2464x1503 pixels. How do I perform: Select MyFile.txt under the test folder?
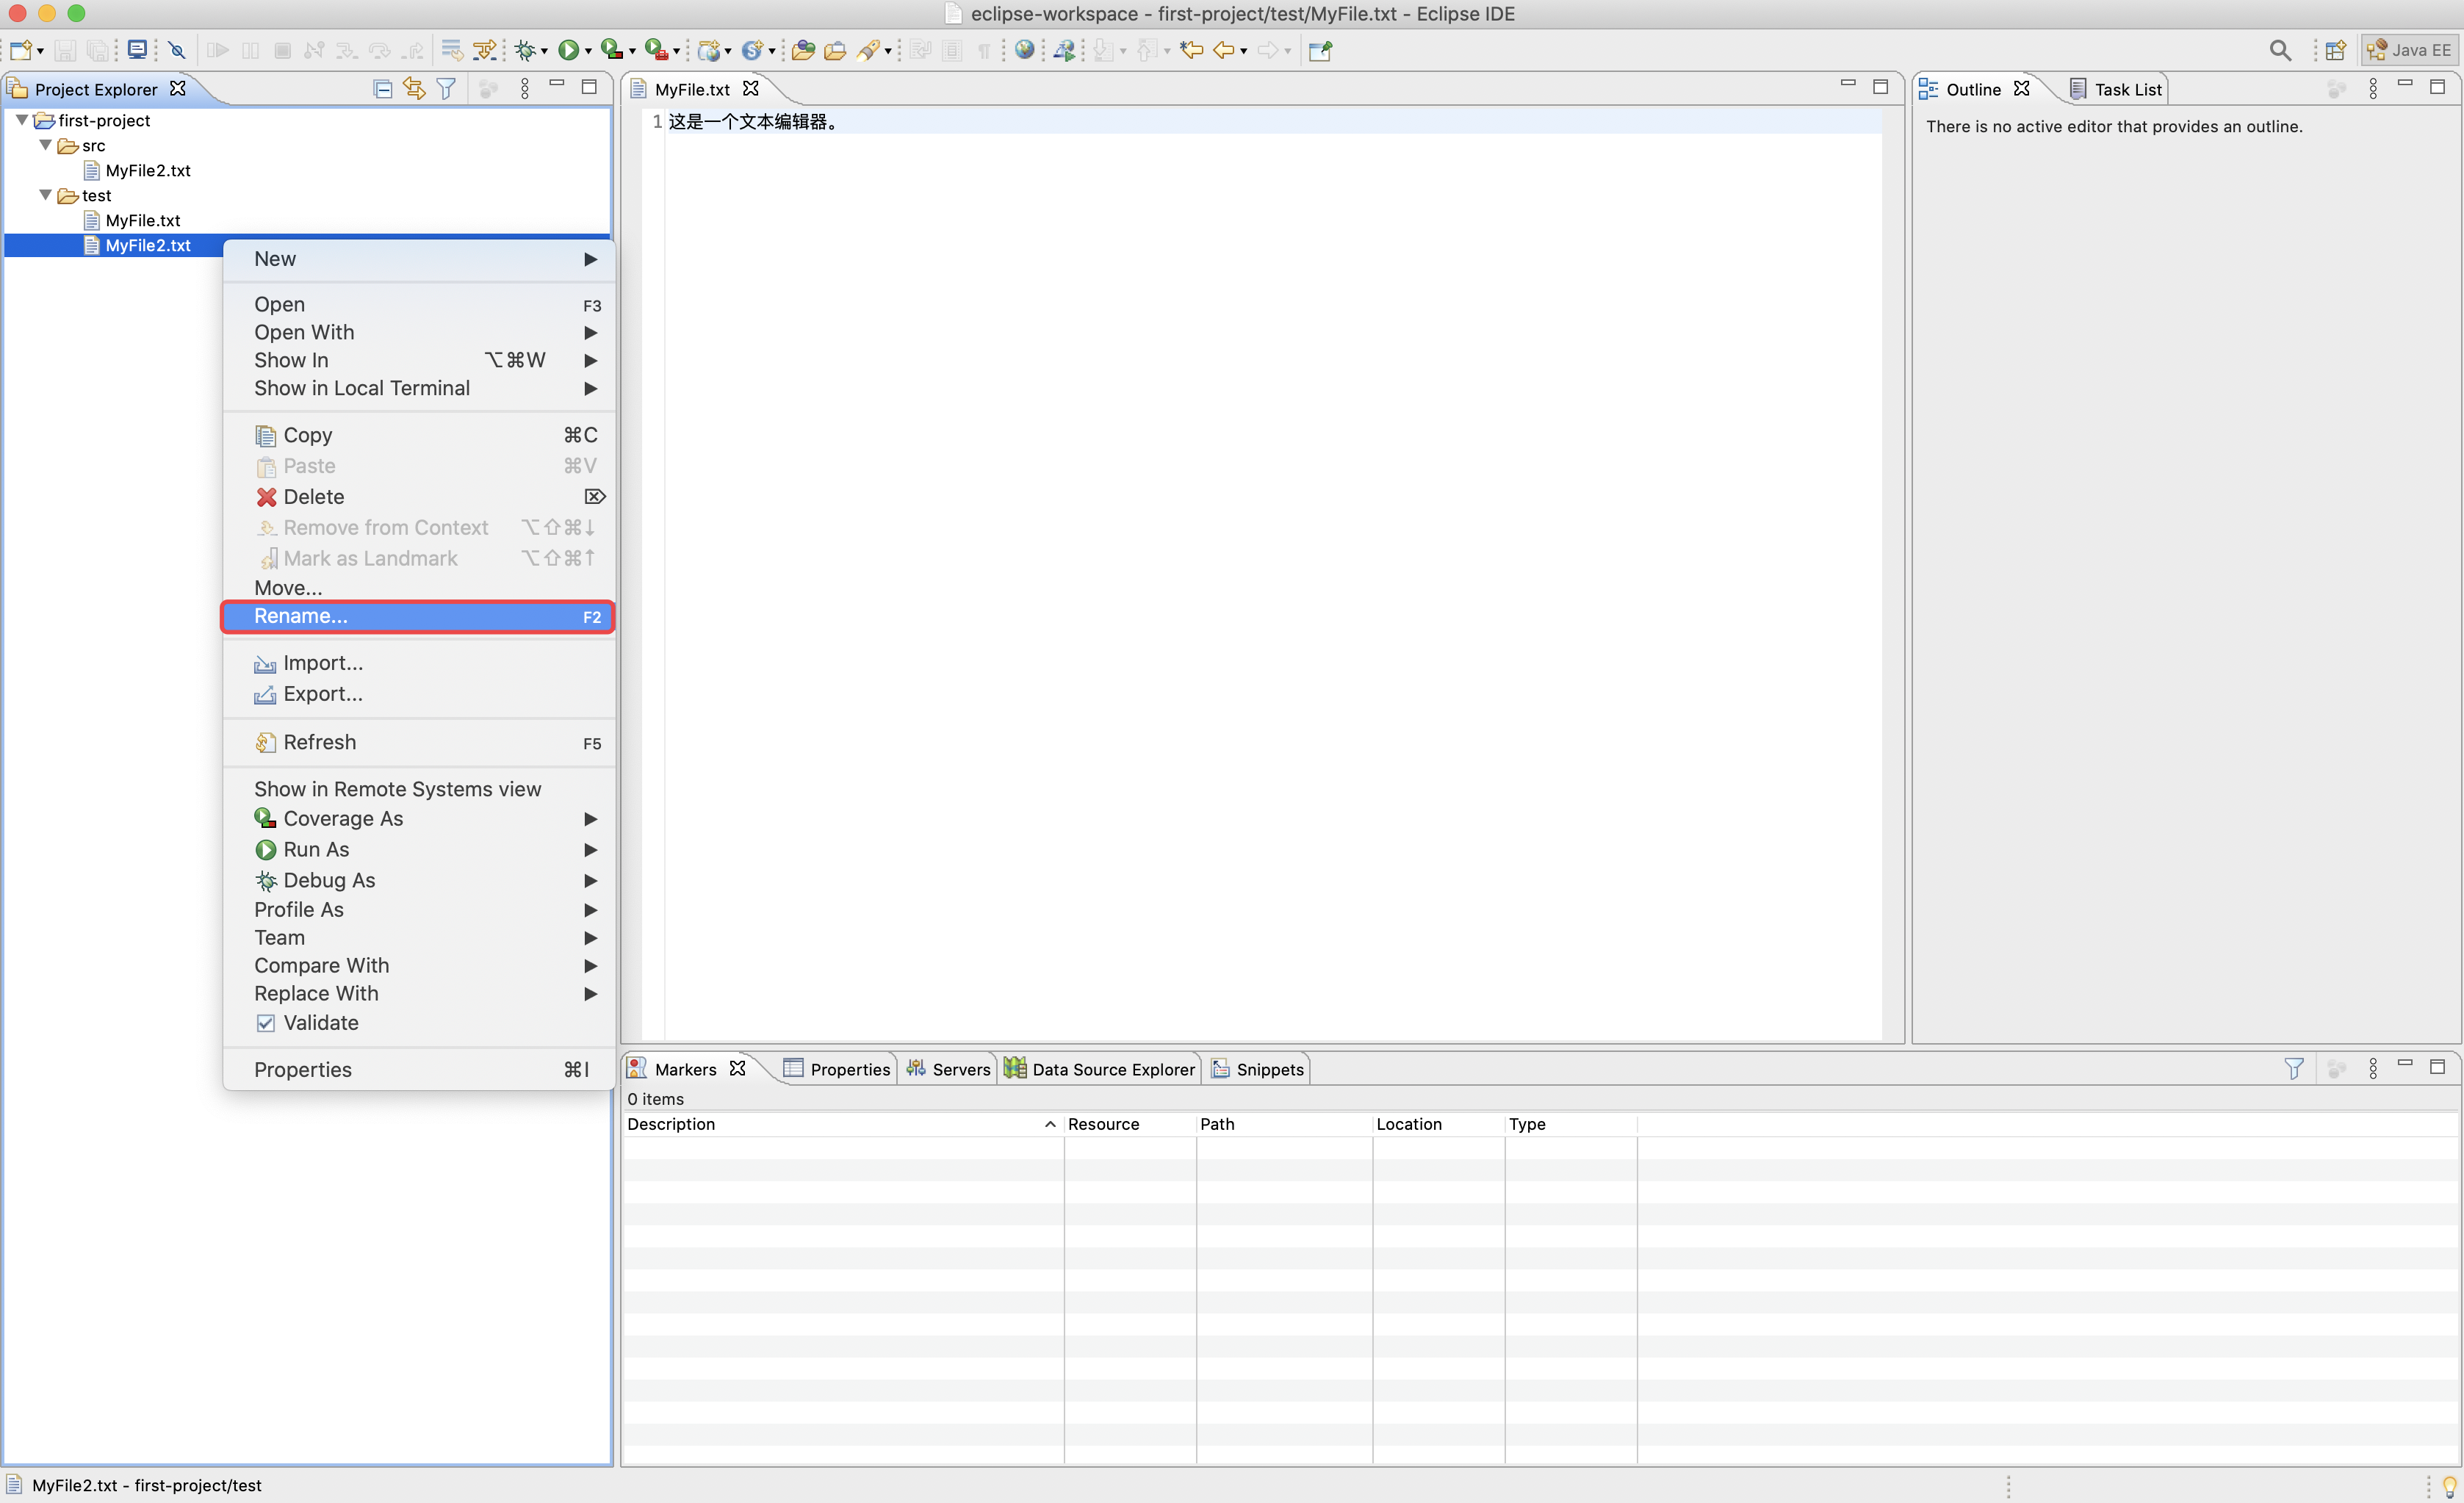pyautogui.click(x=143, y=220)
